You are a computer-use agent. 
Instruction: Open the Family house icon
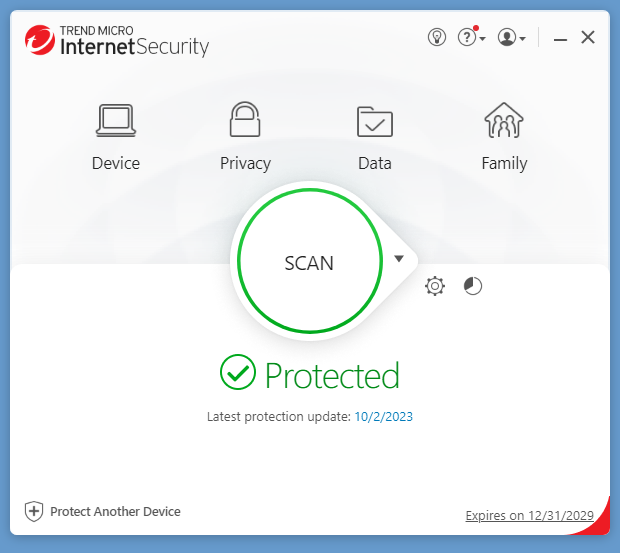[504, 121]
